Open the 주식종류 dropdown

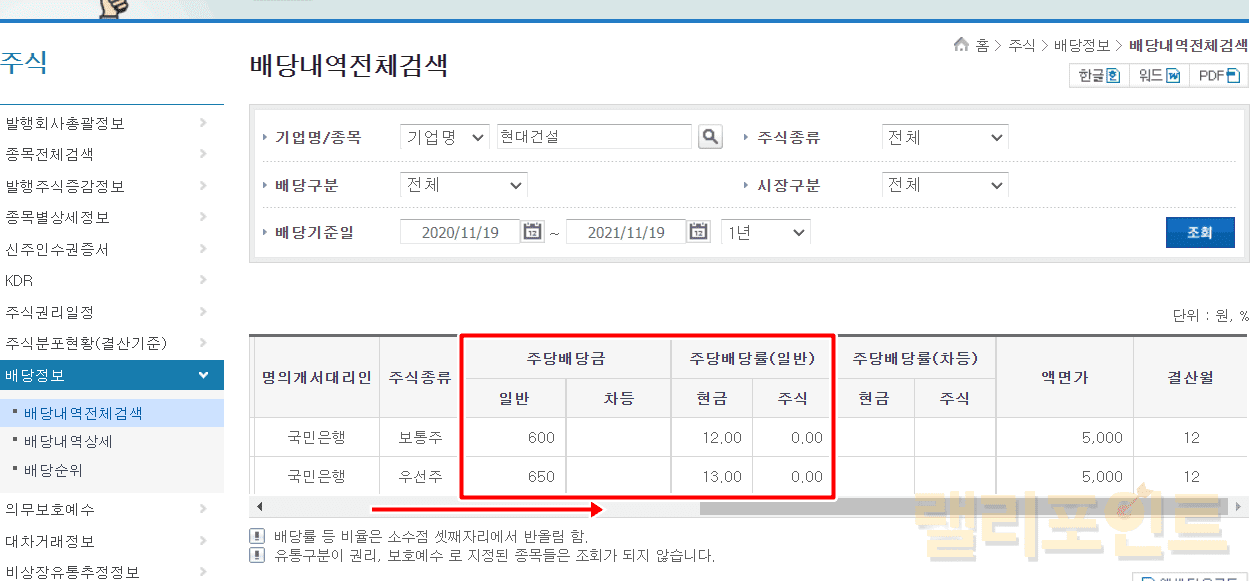tap(944, 137)
